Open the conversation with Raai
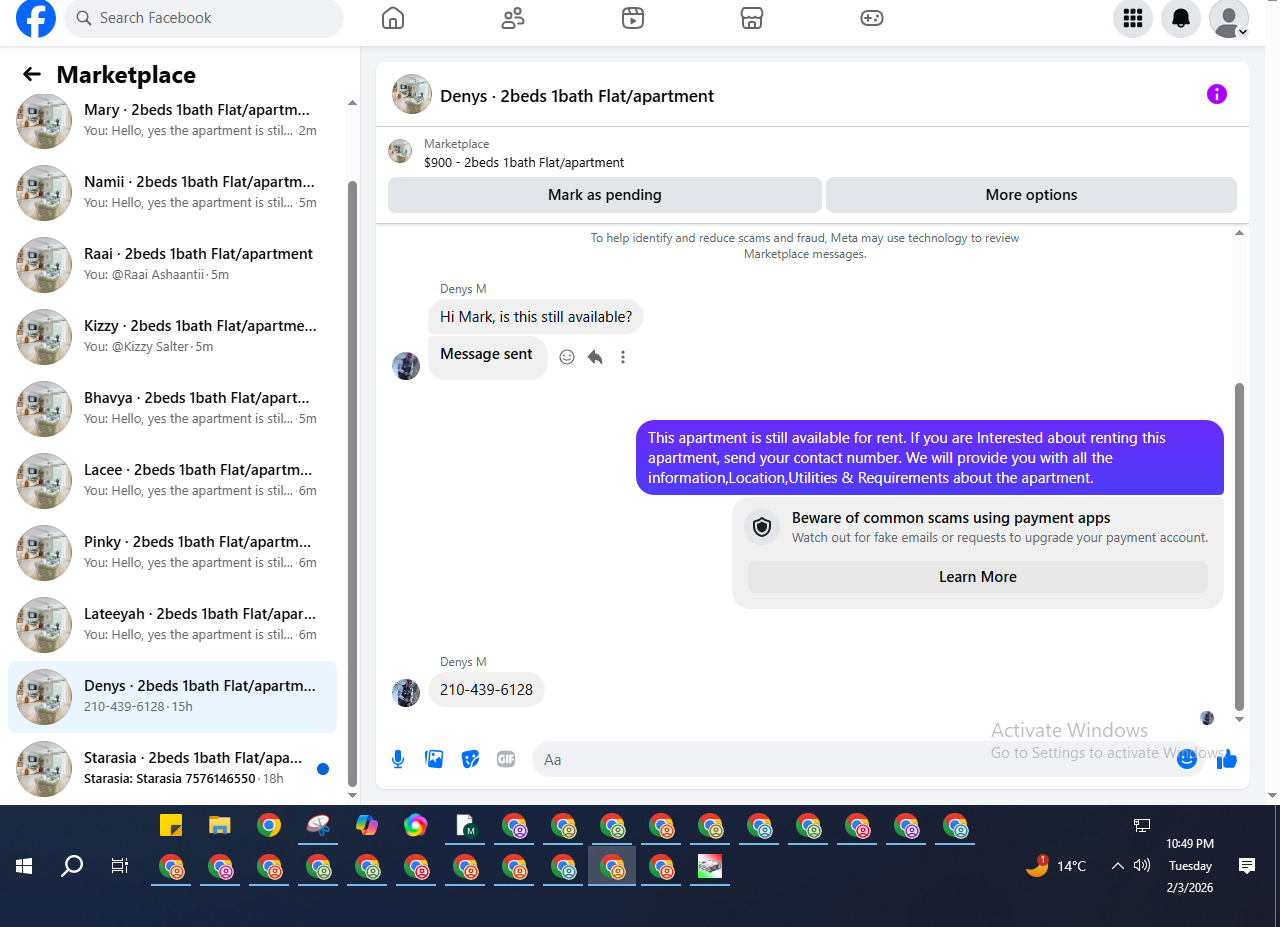 [172, 264]
